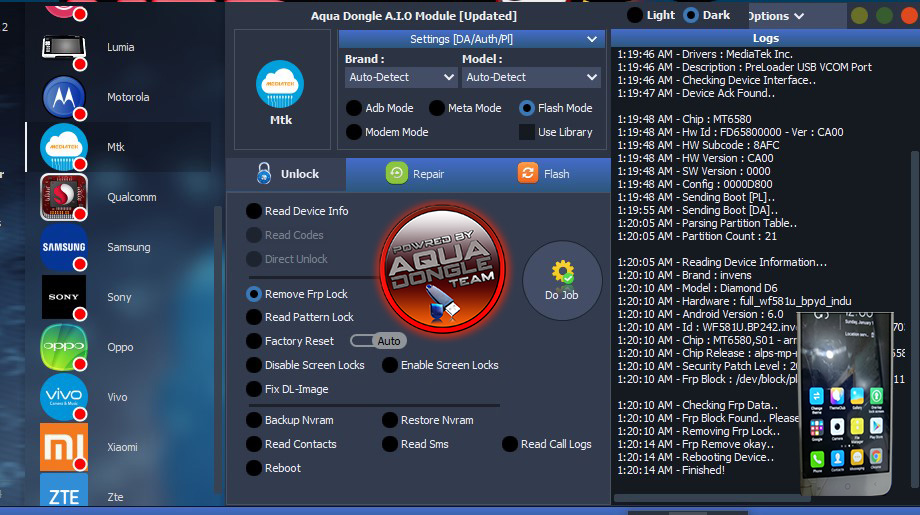Open the Model Auto-Detect dropdown

(531, 77)
